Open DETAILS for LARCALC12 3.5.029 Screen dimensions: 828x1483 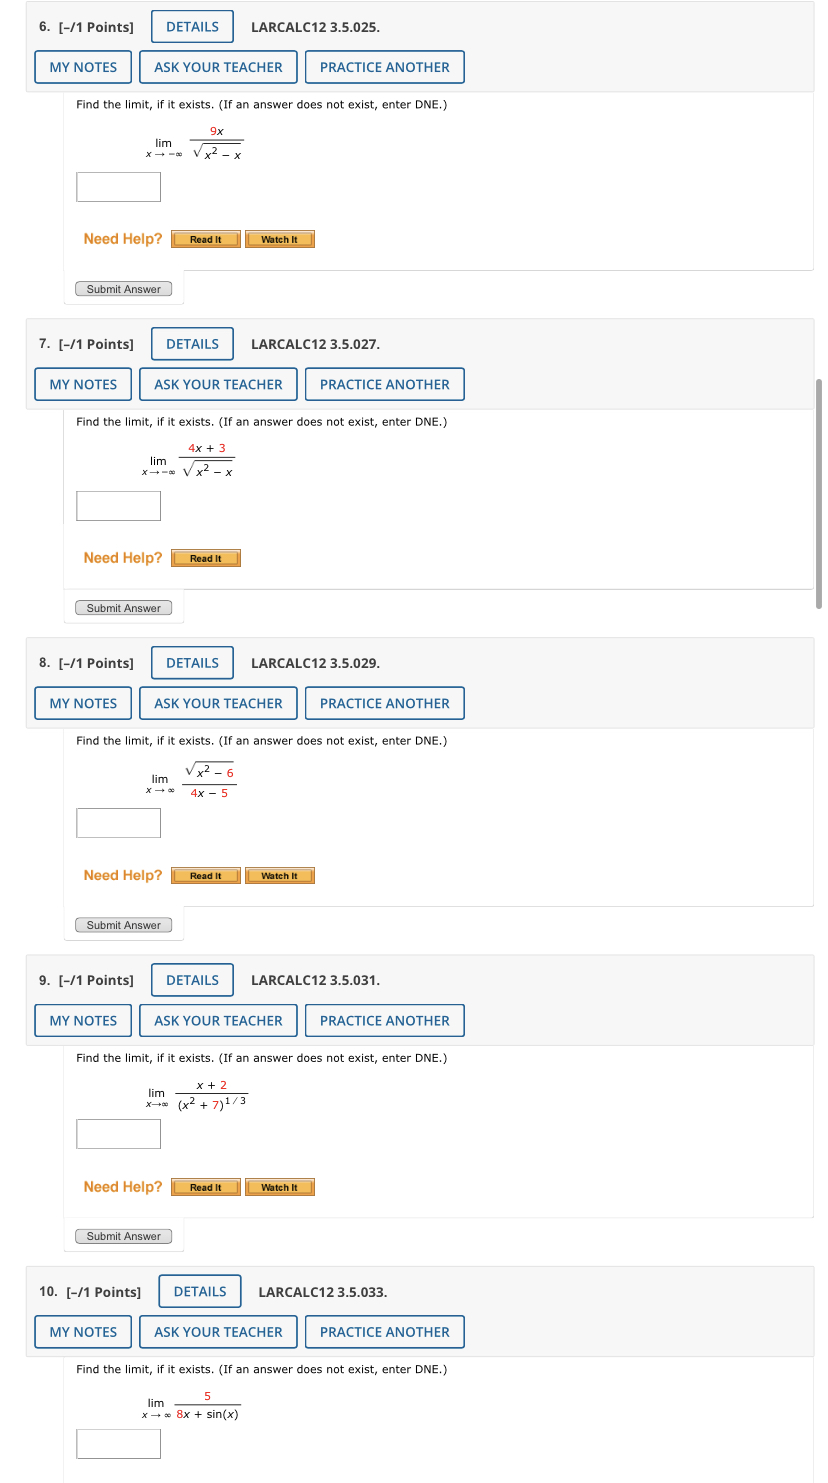click(x=191, y=662)
